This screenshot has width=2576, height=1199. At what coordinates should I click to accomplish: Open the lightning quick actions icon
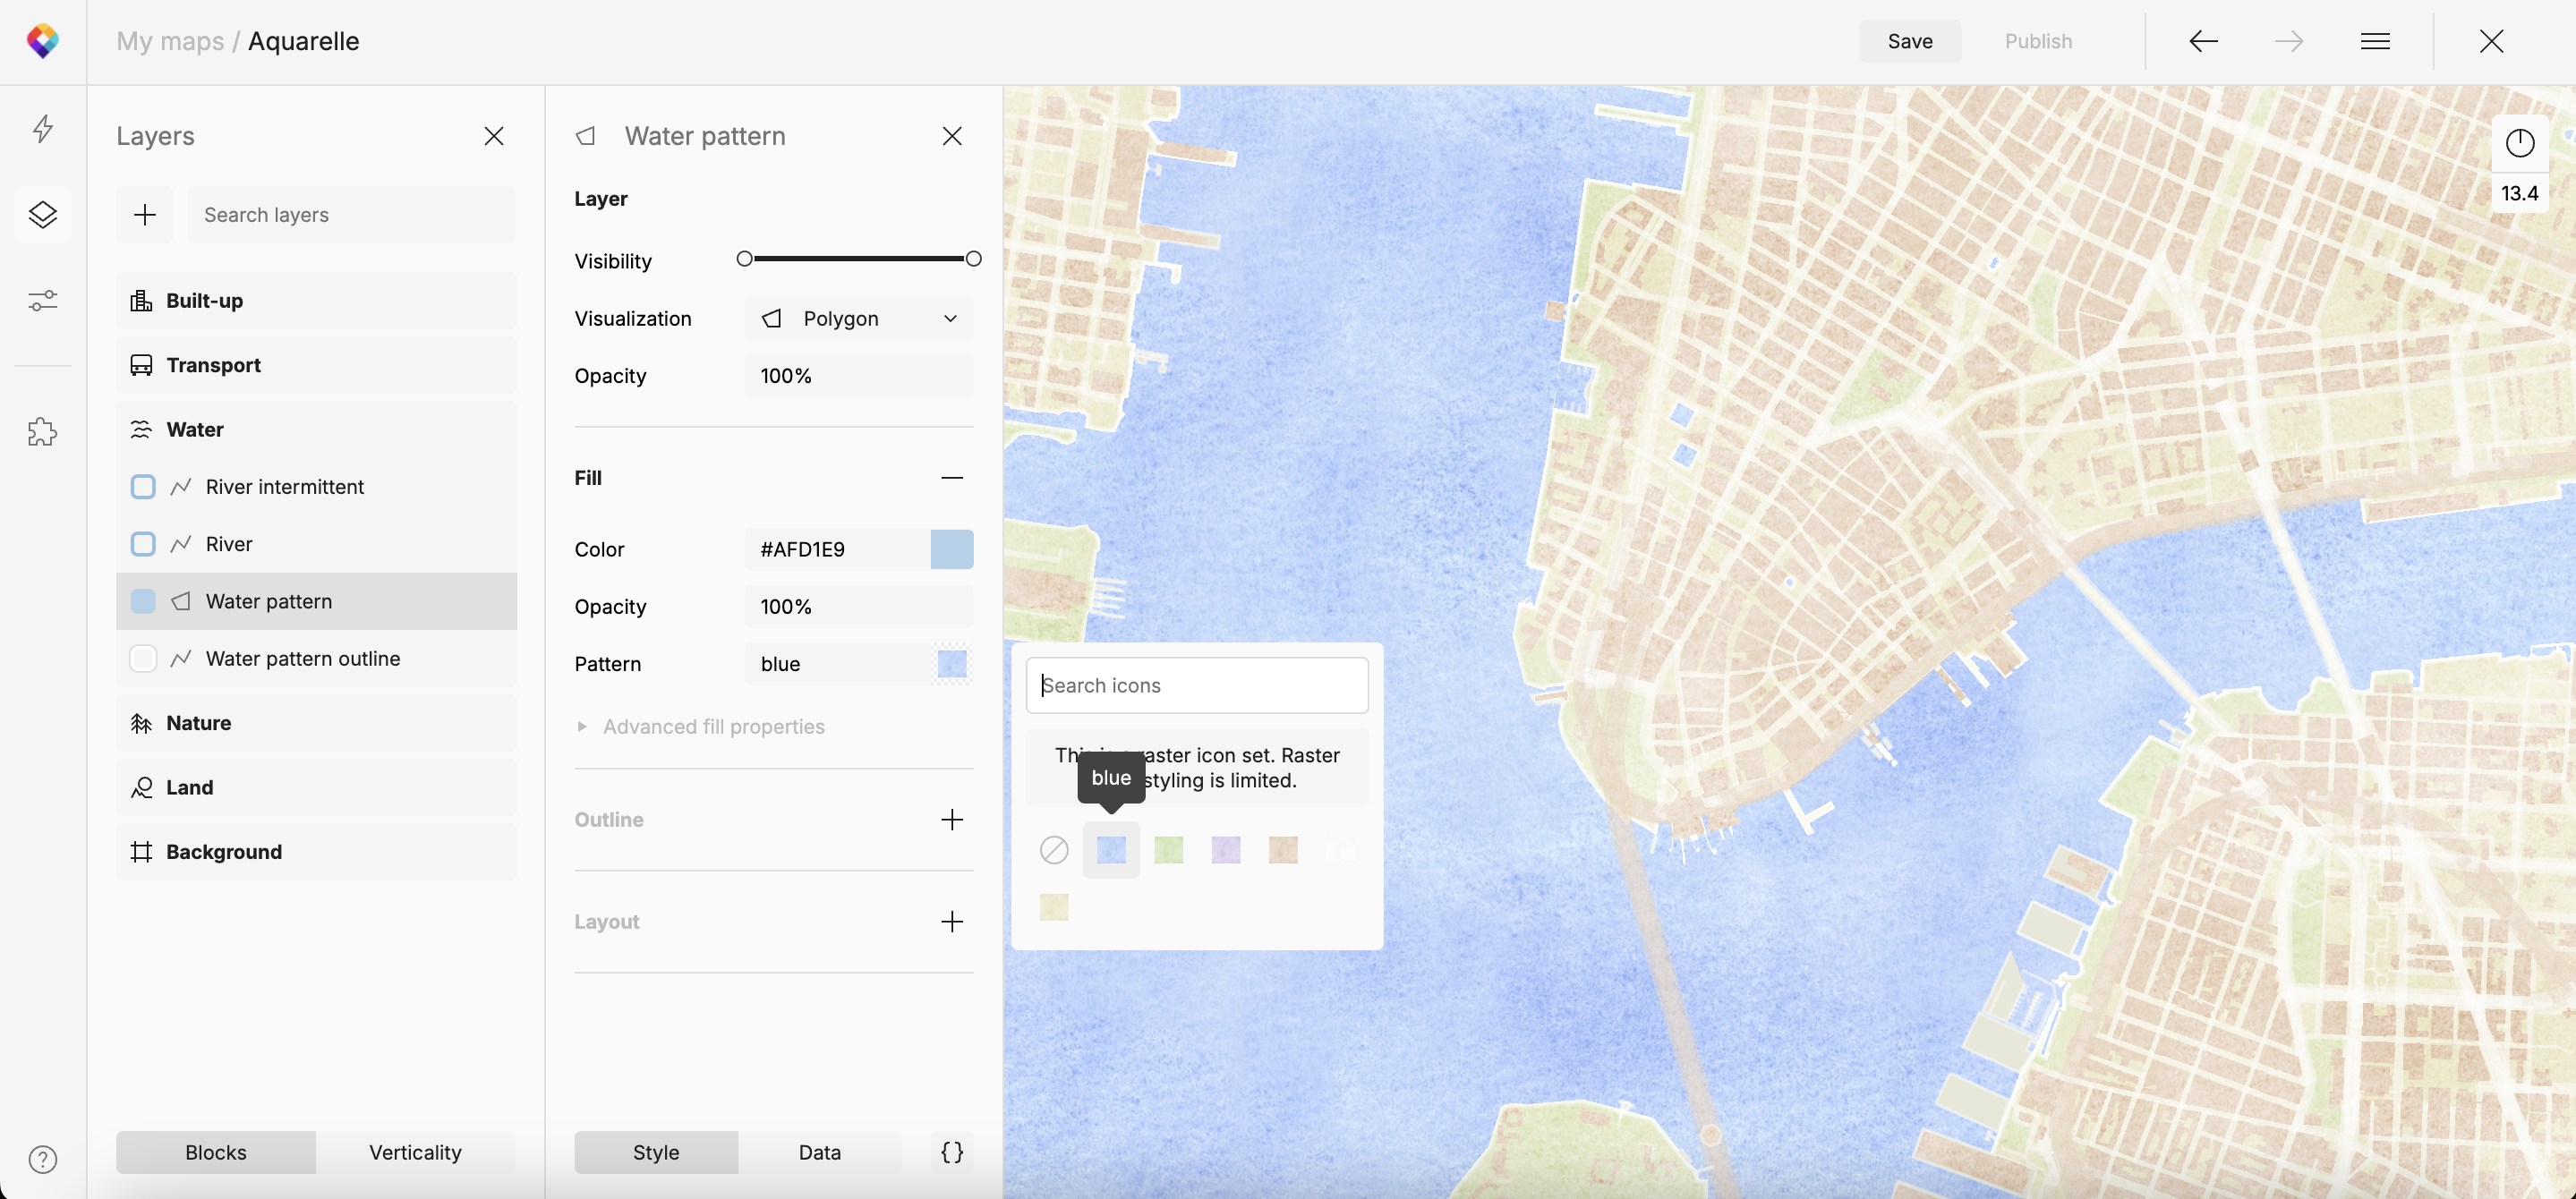(42, 129)
